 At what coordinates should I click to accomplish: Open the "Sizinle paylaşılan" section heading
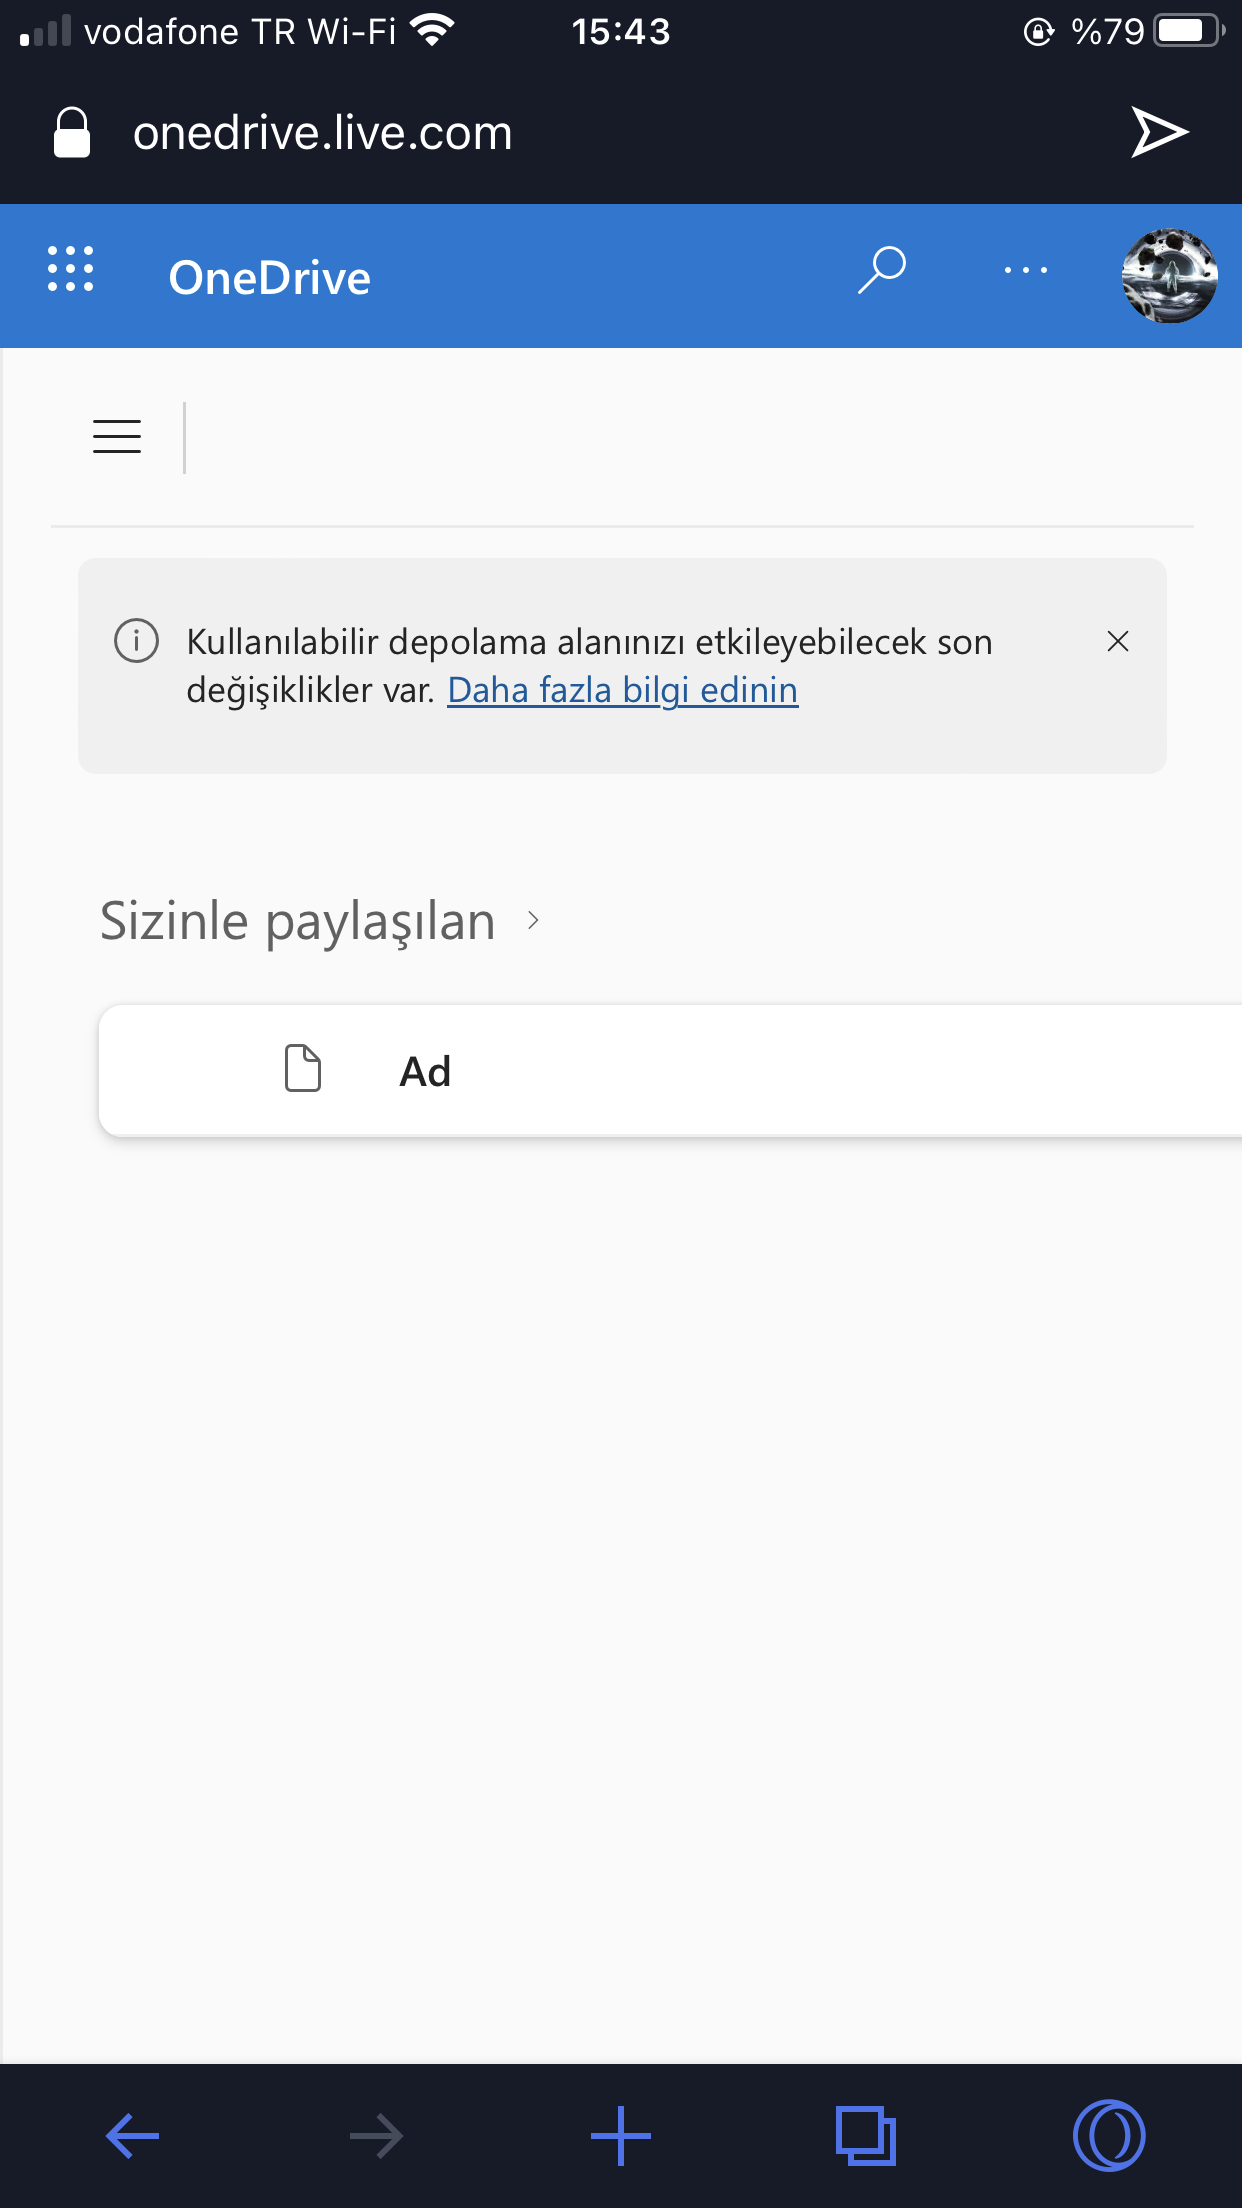[298, 921]
